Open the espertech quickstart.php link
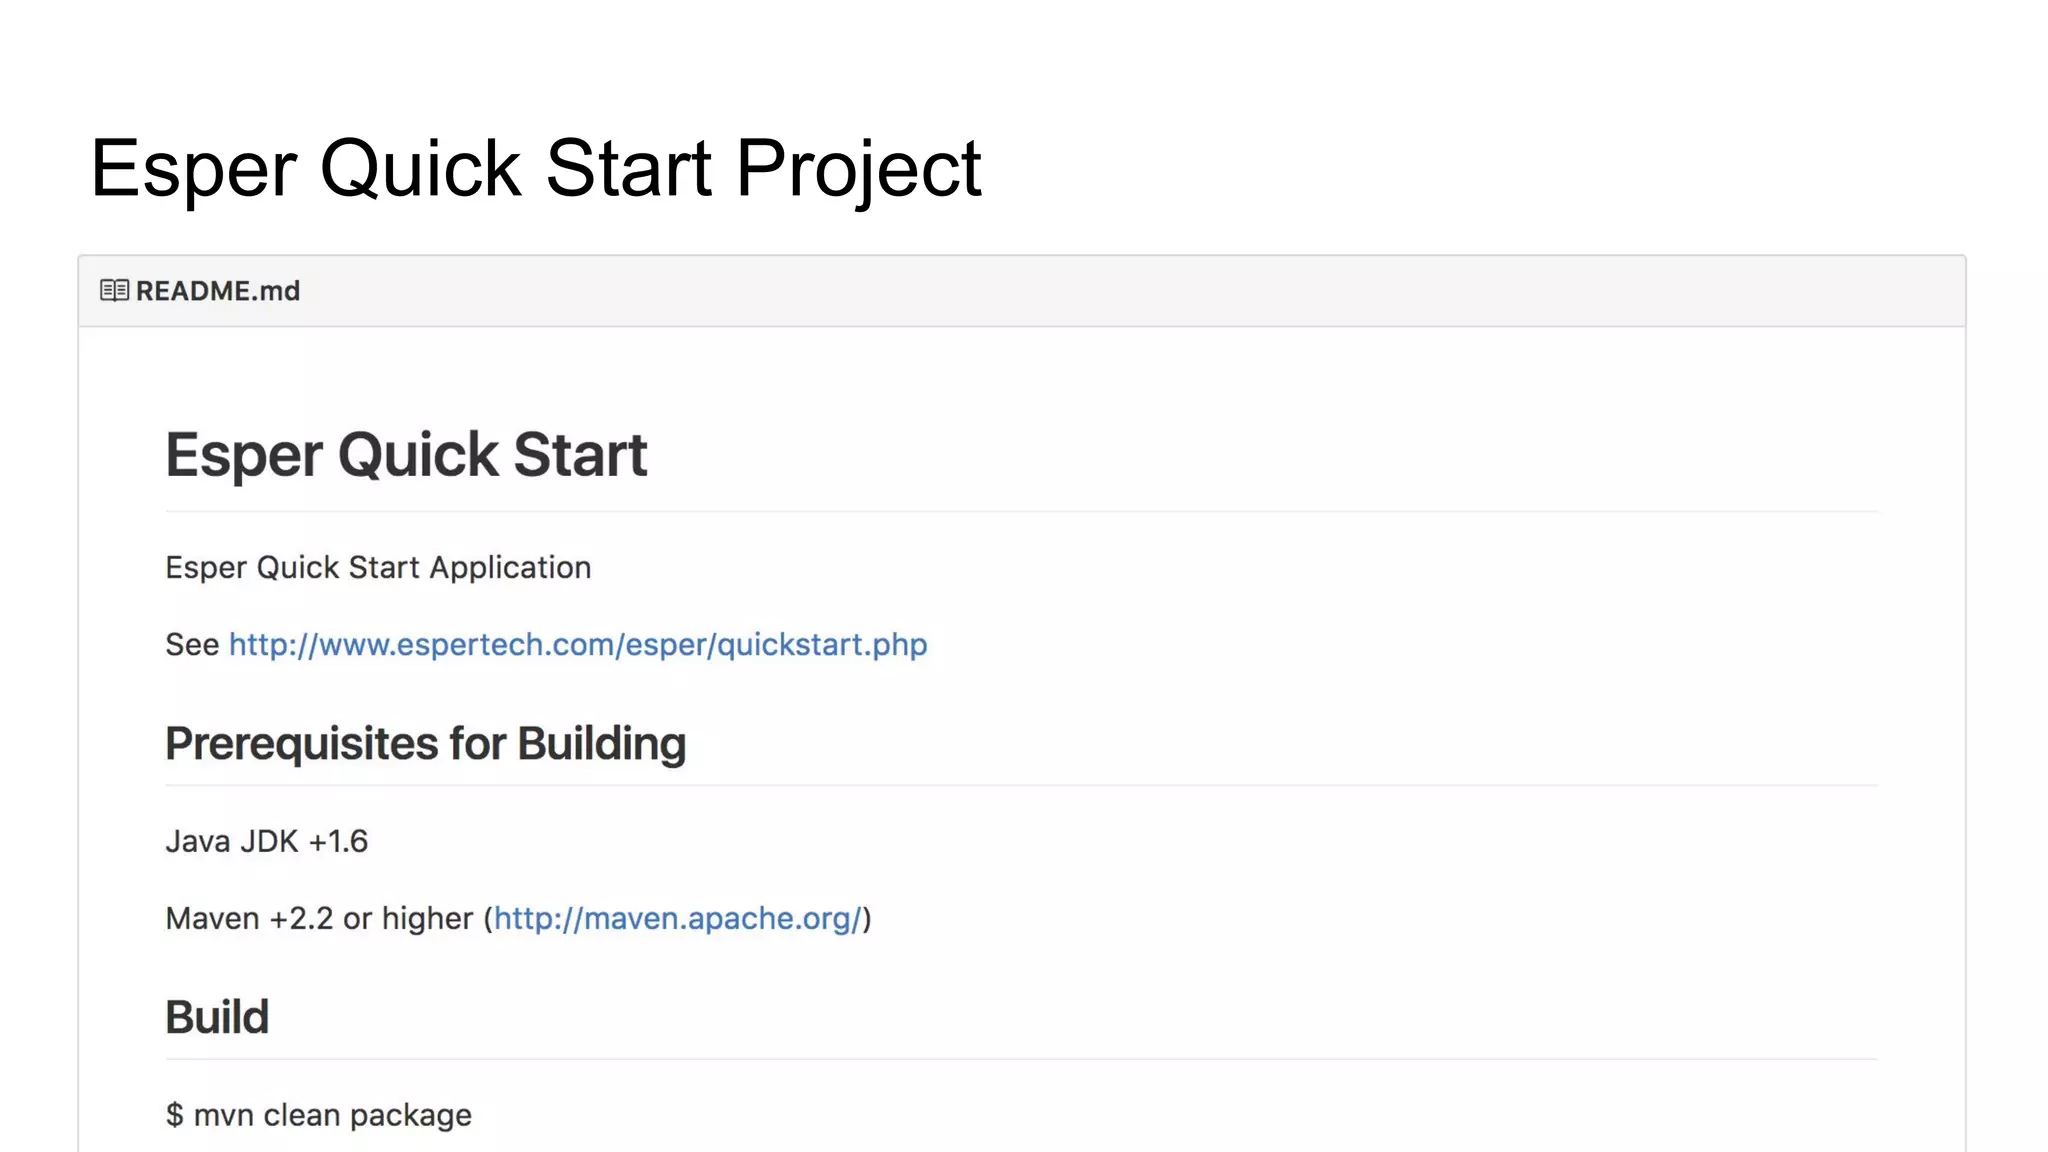The image size is (2048, 1152). [578, 645]
